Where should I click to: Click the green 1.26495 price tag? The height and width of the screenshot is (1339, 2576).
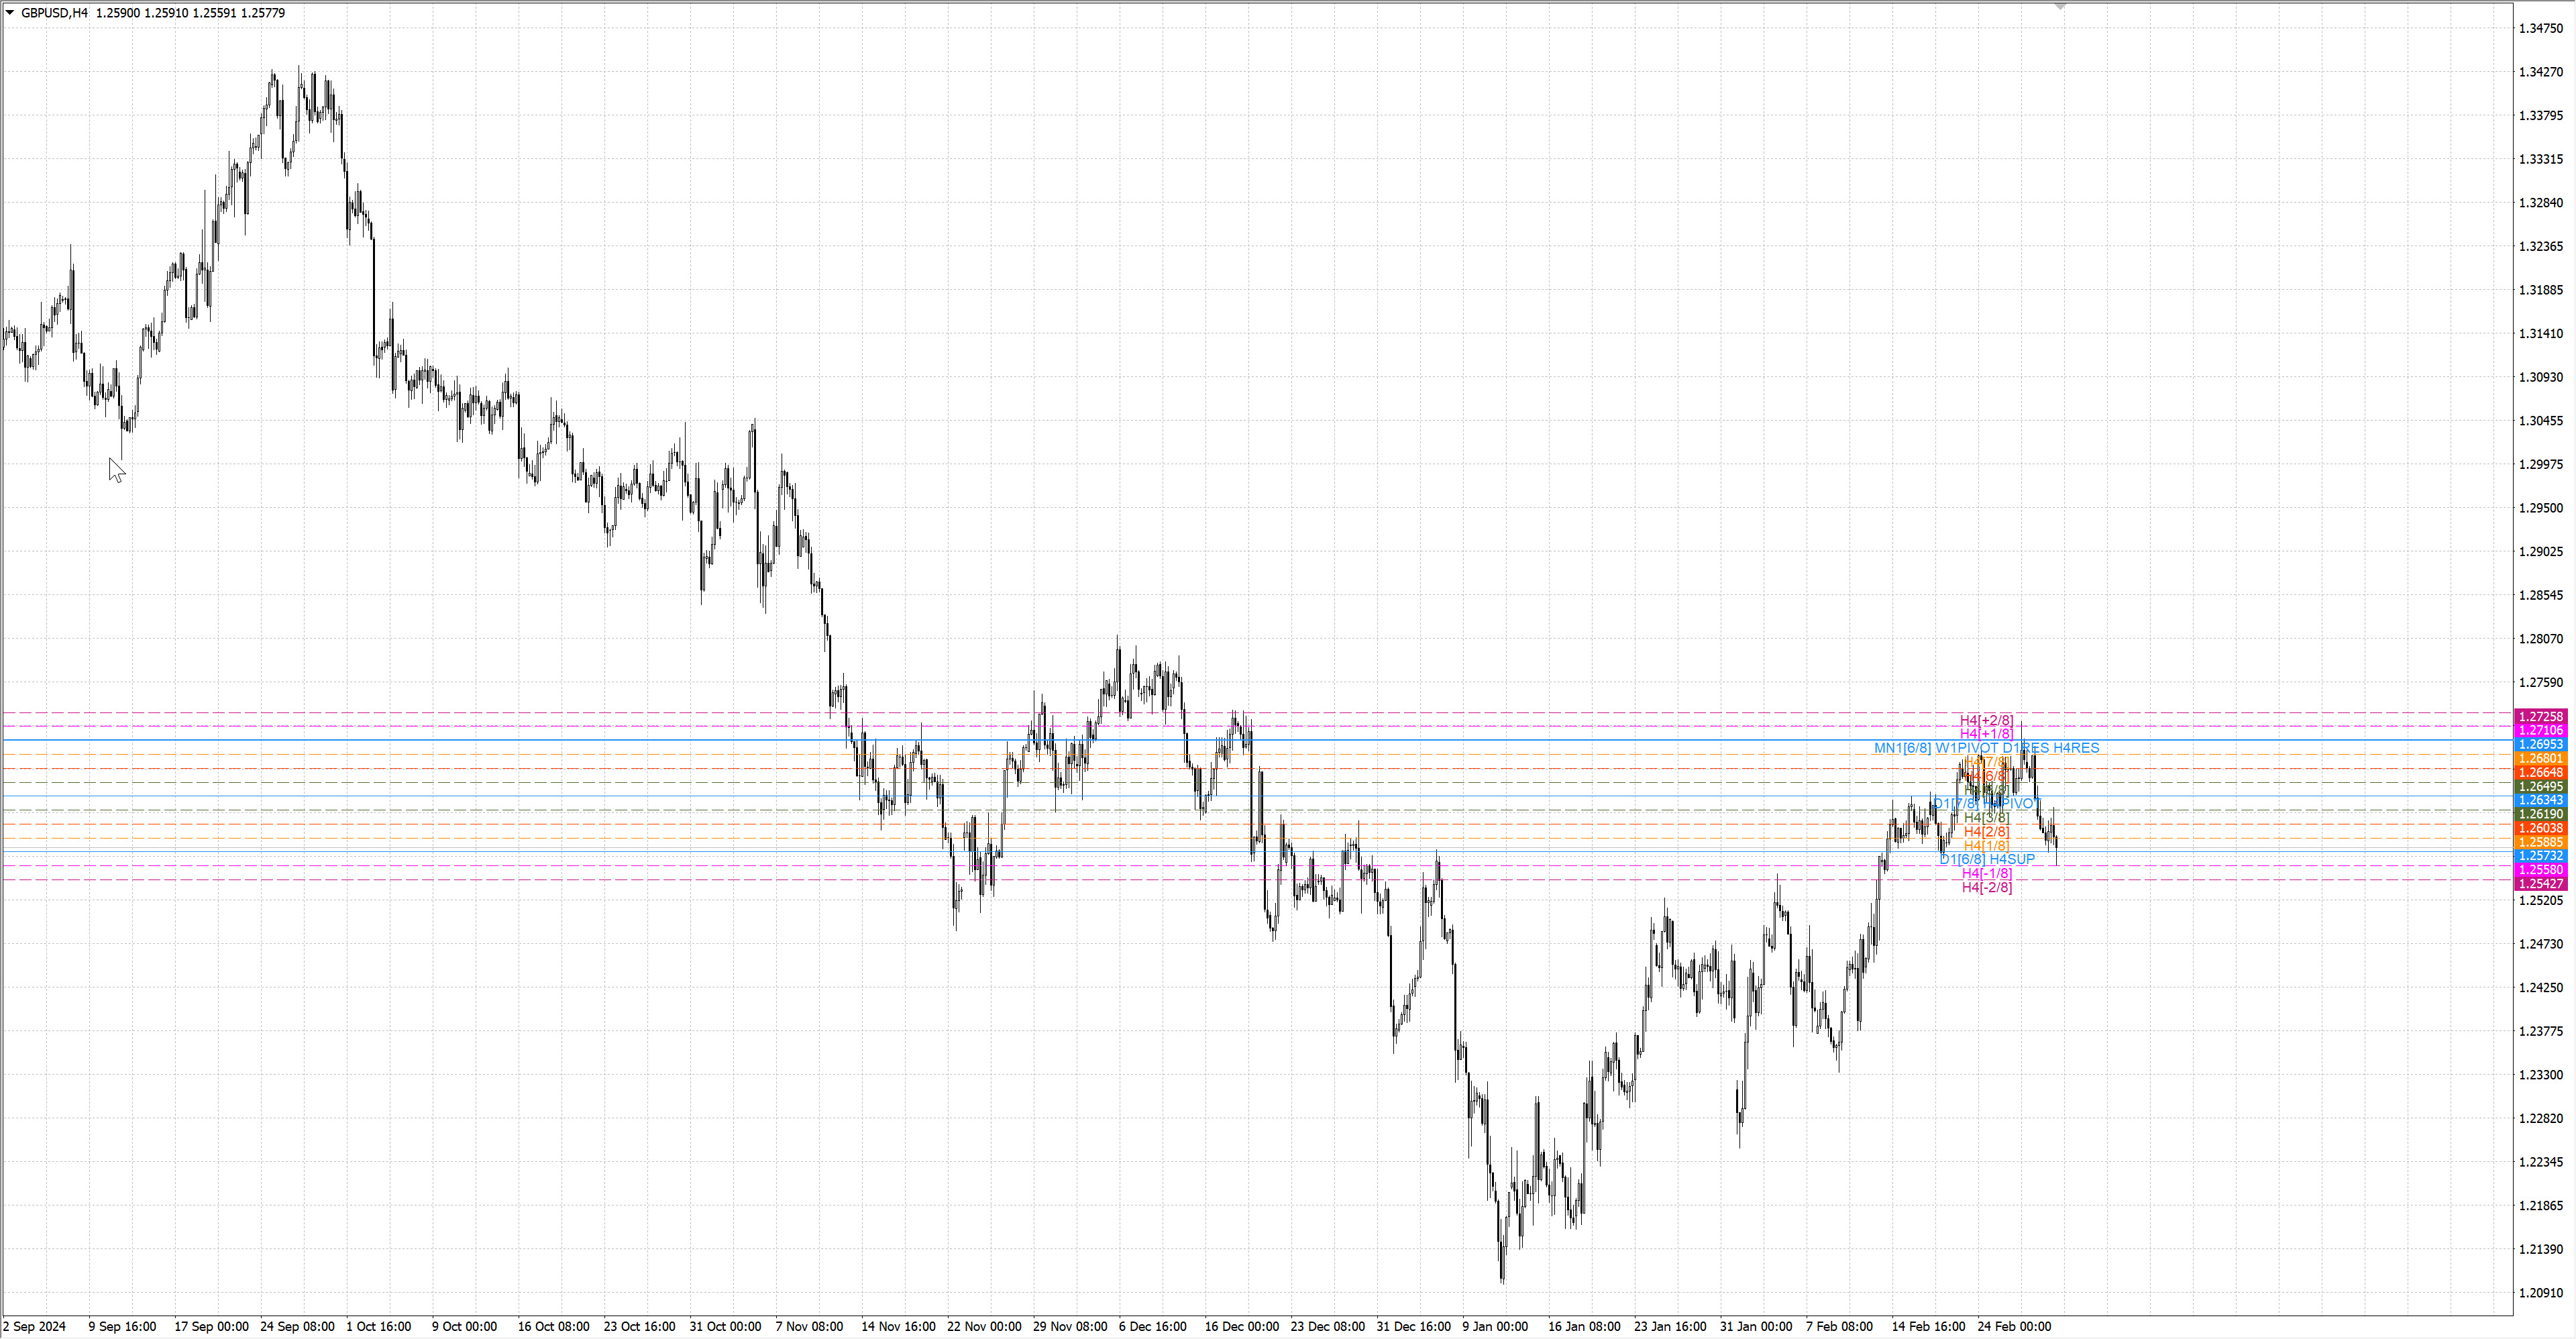[2540, 787]
